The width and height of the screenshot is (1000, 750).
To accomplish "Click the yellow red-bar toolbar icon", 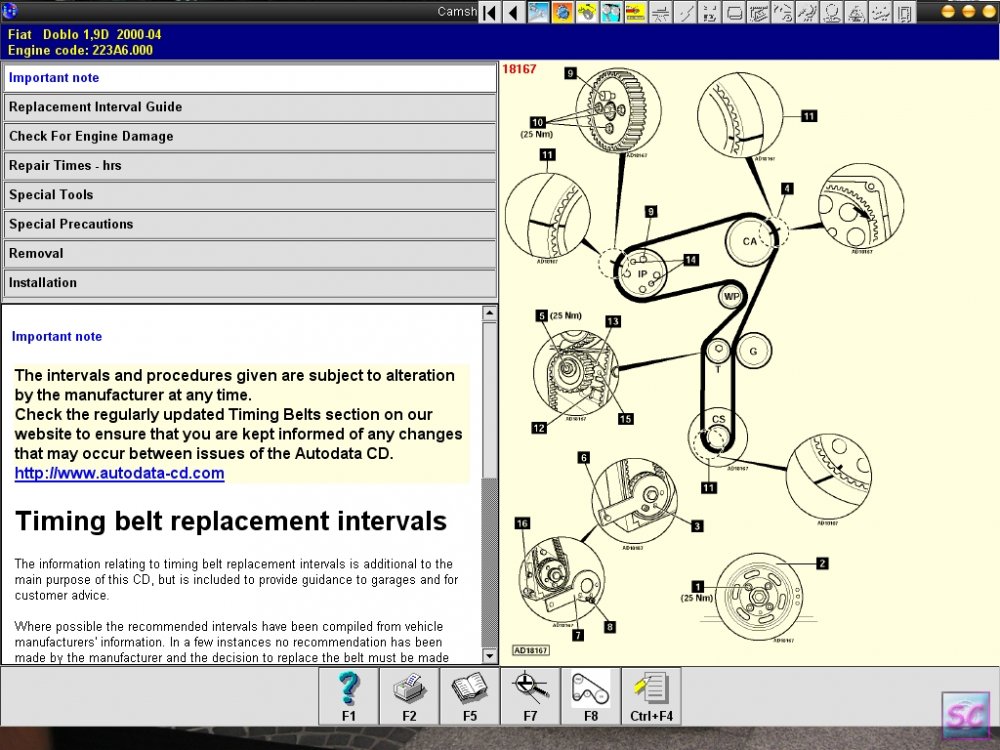I will coord(635,12).
